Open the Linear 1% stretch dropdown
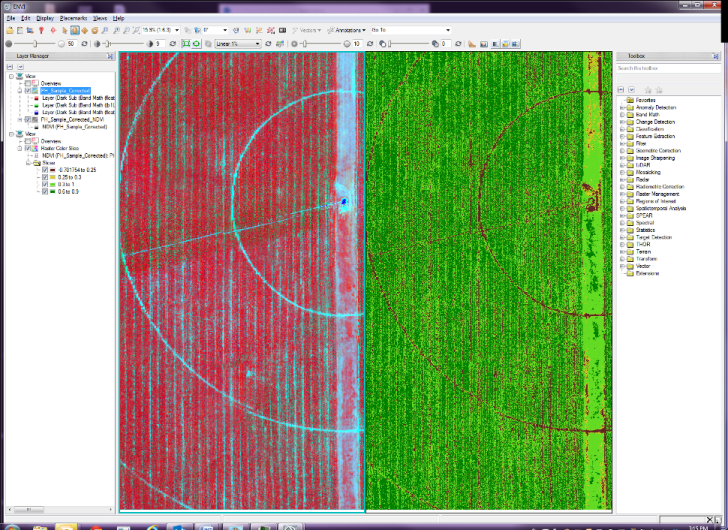728x530 pixels. pyautogui.click(x=258, y=44)
